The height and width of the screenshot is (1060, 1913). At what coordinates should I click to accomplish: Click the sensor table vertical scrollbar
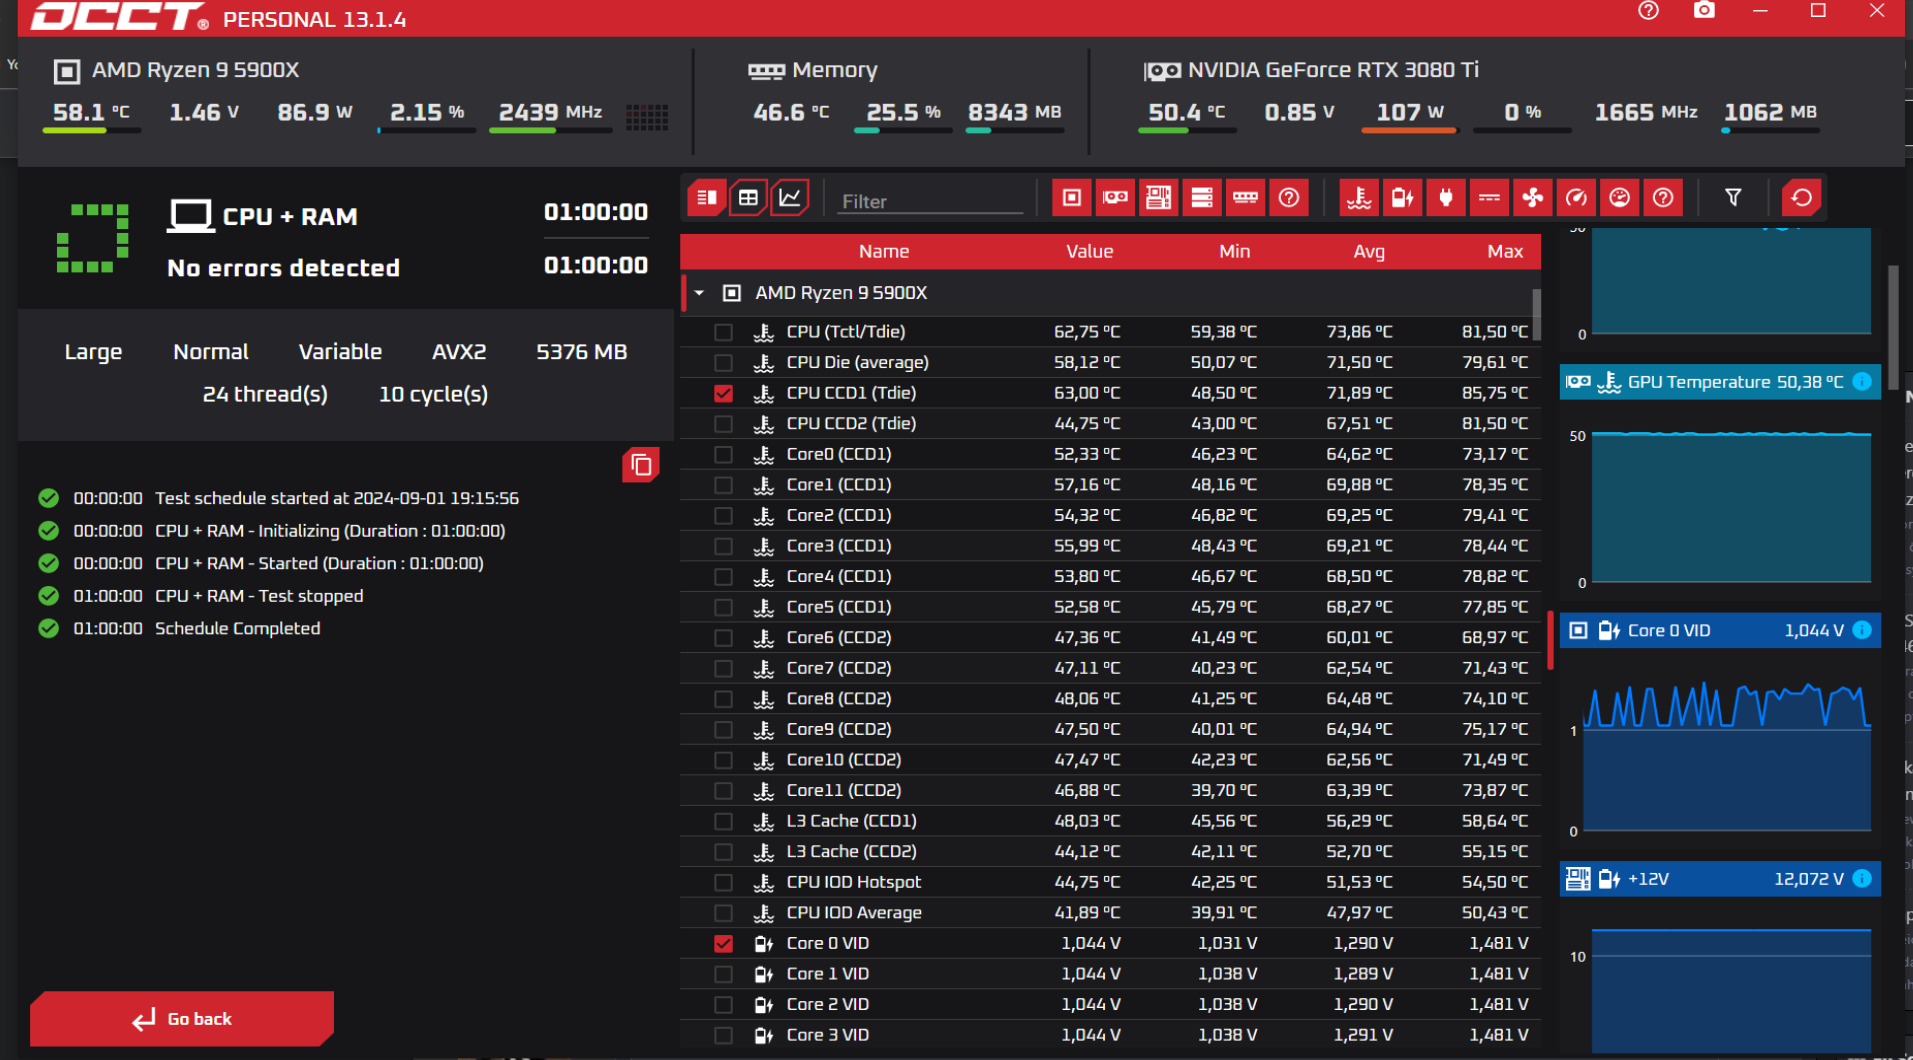(x=1536, y=314)
